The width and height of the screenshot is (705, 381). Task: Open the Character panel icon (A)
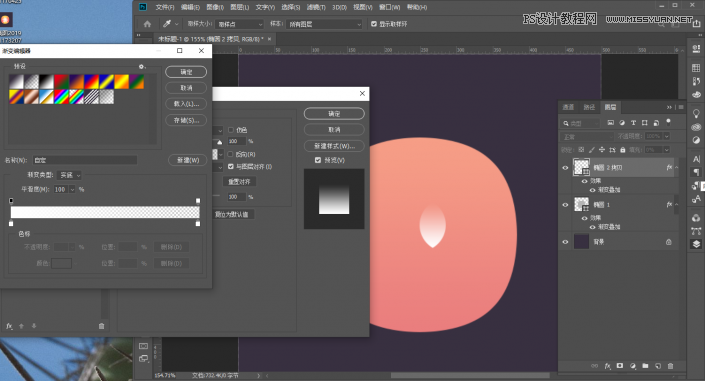pyautogui.click(x=696, y=159)
